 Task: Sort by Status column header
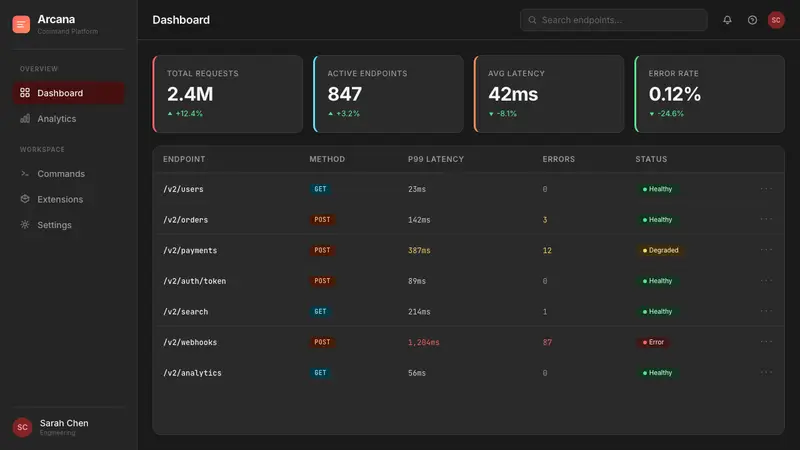coord(651,159)
